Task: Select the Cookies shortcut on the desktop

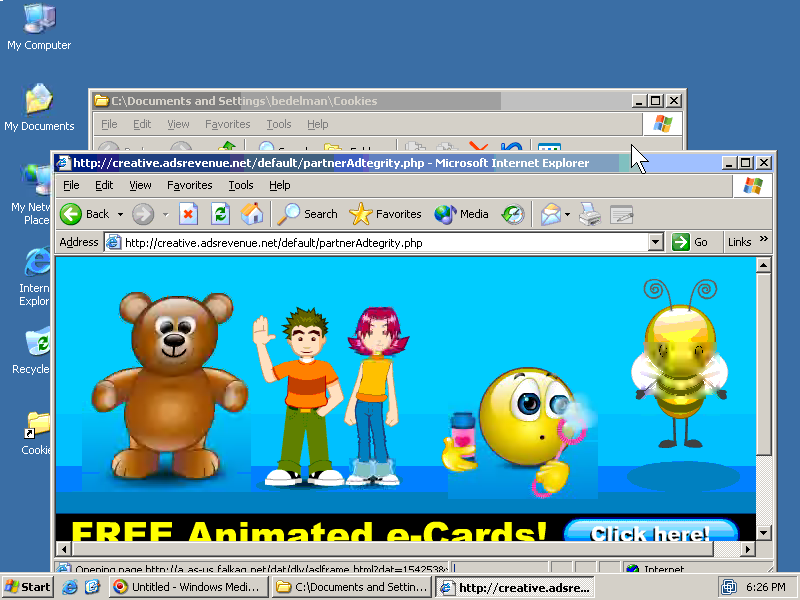Action: tap(36, 433)
